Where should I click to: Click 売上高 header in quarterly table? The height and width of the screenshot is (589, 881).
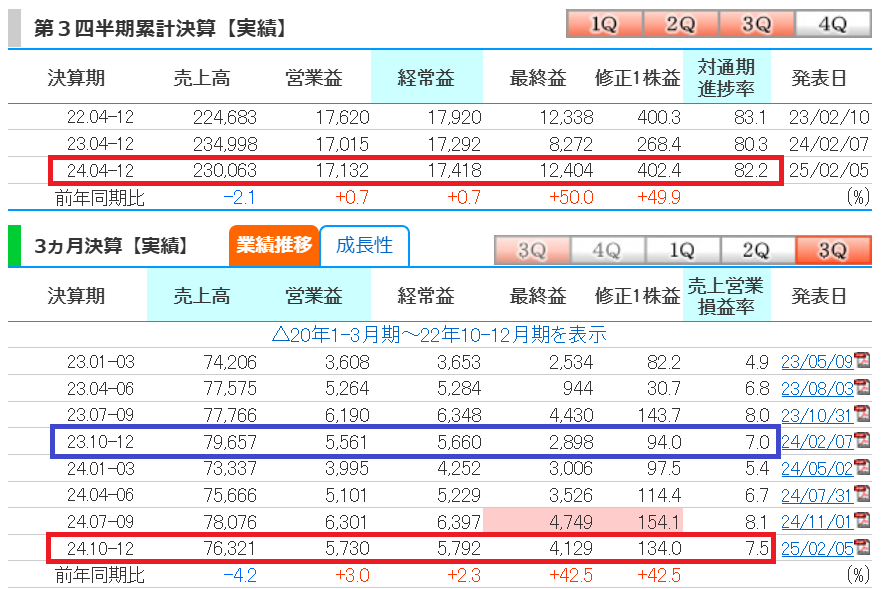202,296
